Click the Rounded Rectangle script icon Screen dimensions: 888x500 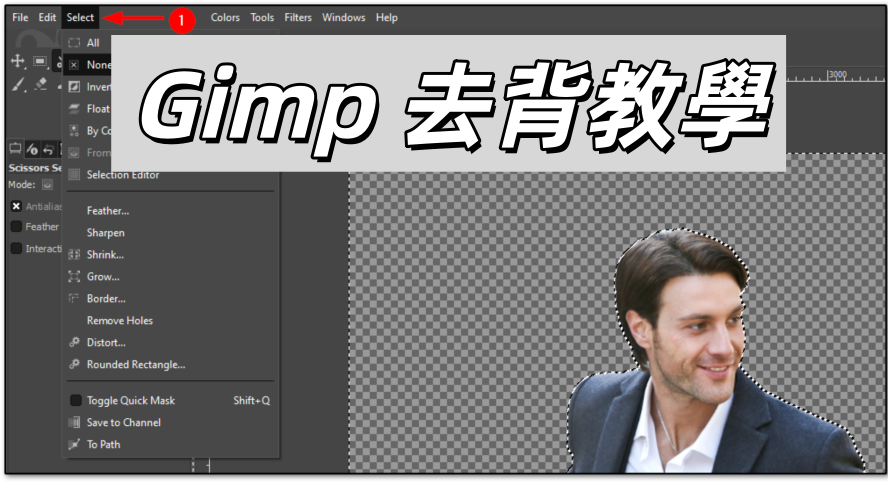[74, 364]
